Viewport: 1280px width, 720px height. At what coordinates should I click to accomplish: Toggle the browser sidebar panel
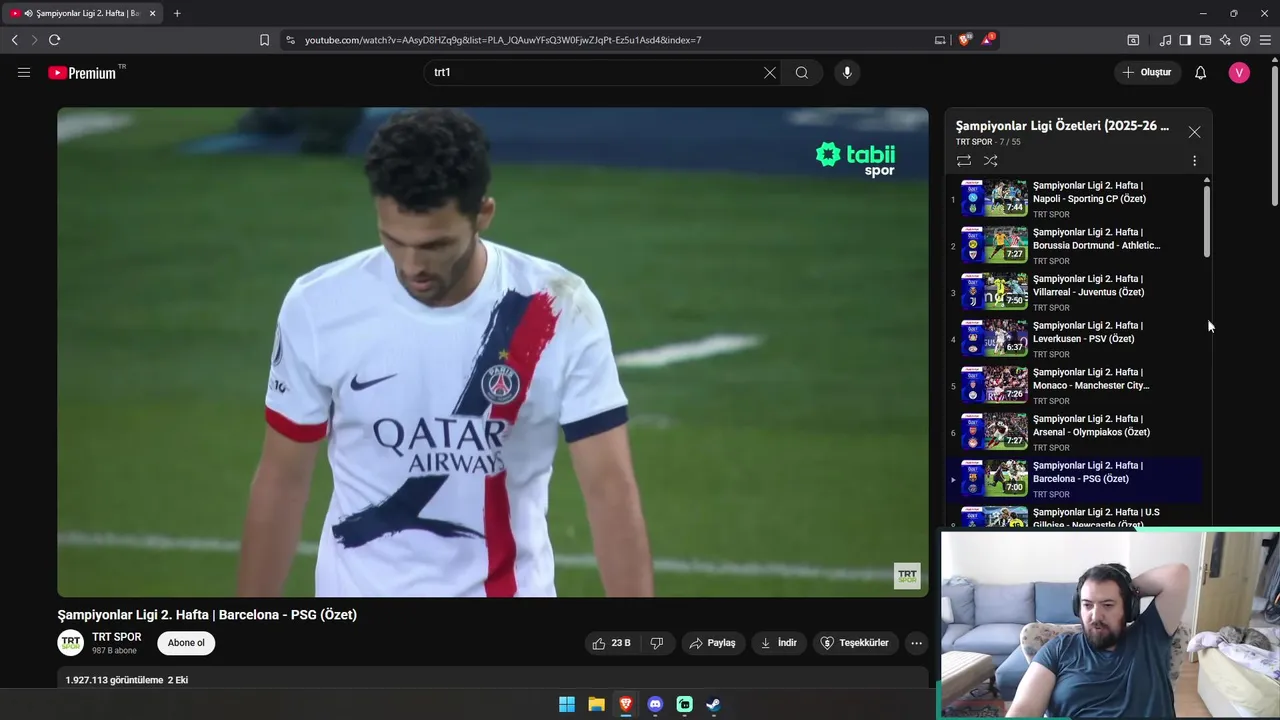[1185, 40]
